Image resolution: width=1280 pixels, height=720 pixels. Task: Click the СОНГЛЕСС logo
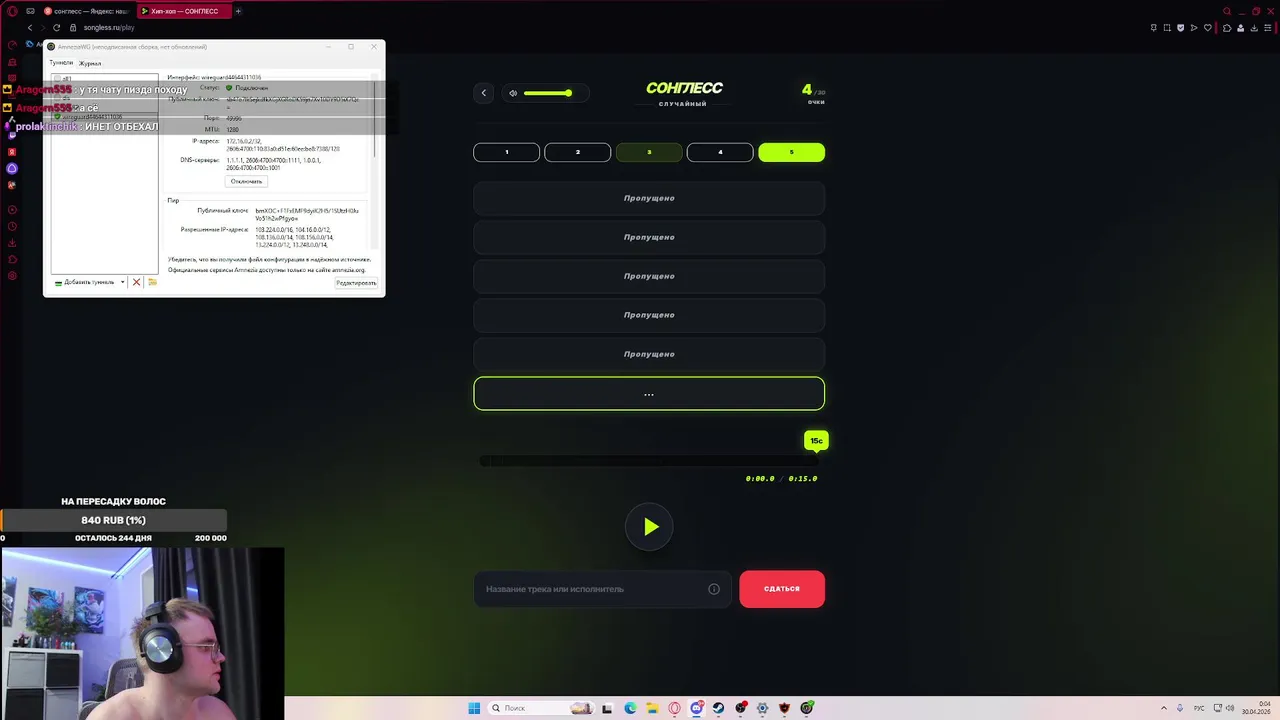coord(684,88)
